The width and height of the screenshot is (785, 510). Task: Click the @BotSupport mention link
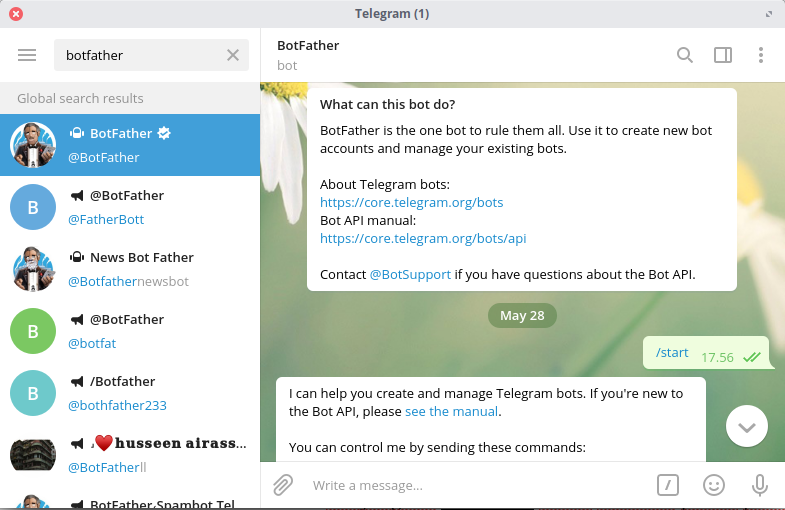click(410, 274)
